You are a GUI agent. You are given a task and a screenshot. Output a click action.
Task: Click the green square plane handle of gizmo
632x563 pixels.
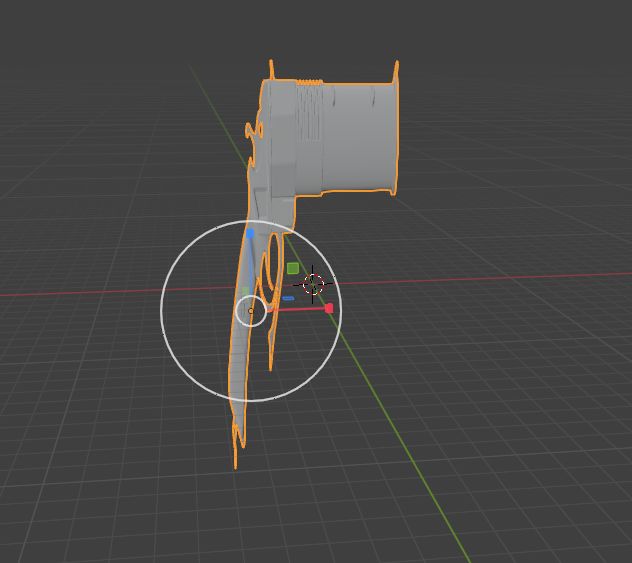pos(293,268)
